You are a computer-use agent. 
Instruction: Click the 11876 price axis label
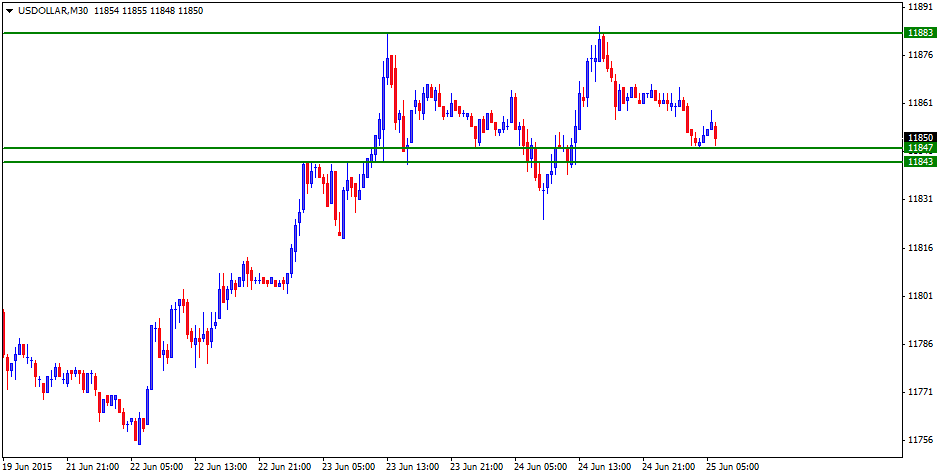tap(920, 55)
